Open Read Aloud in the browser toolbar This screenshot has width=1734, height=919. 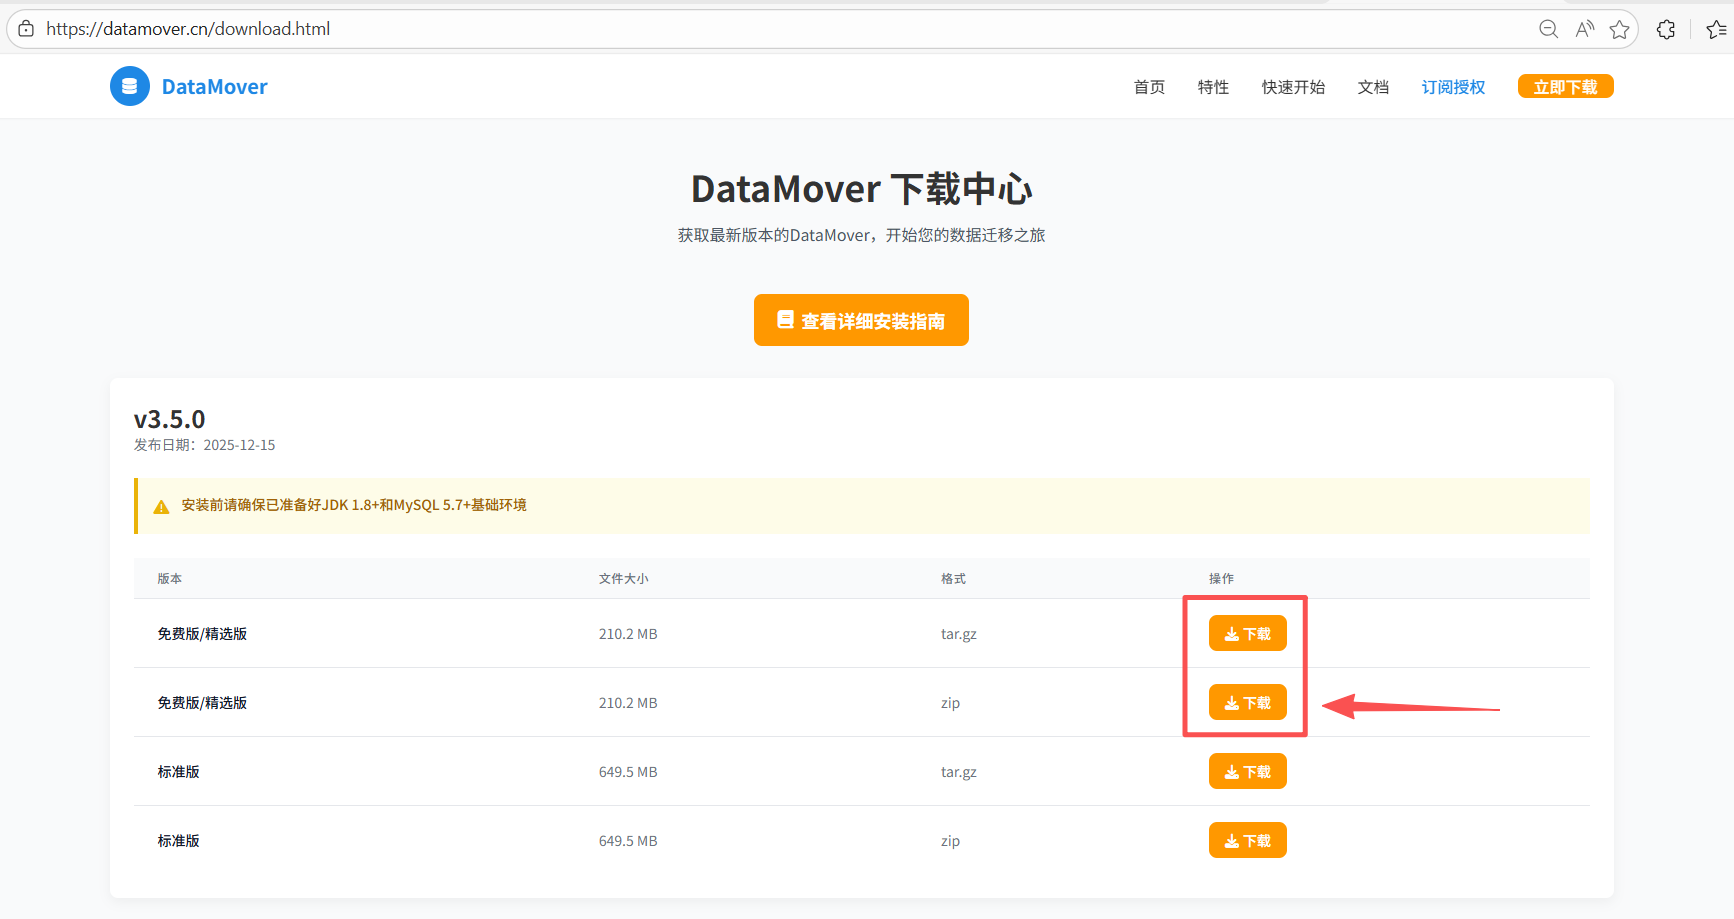[1584, 29]
